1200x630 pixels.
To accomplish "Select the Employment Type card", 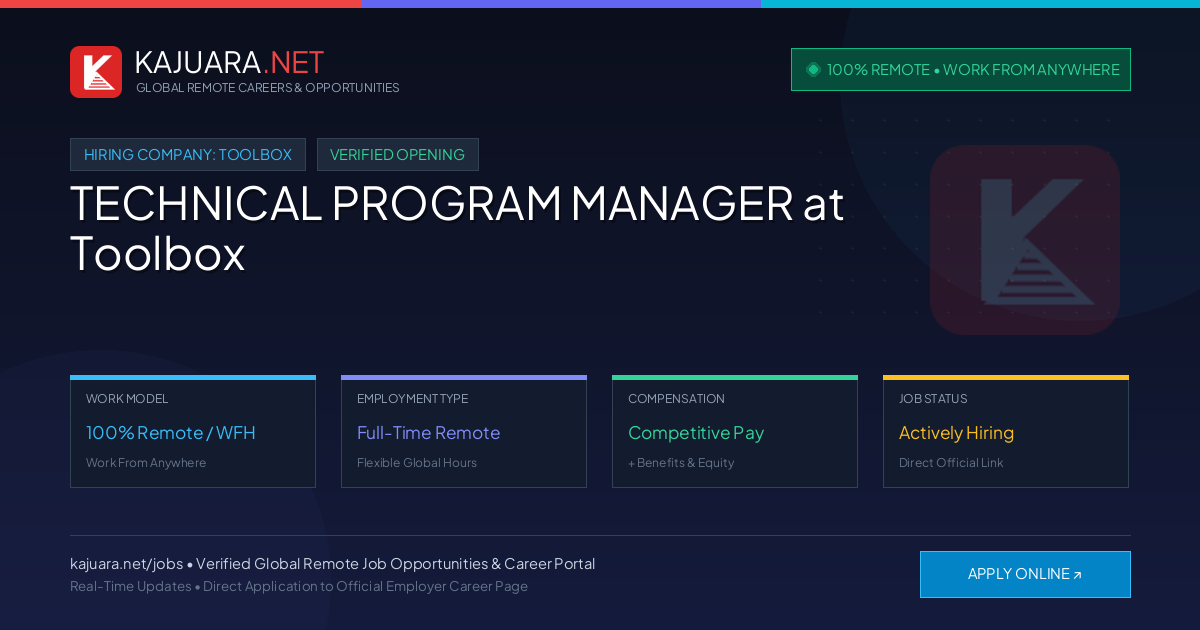I will click(x=464, y=432).
